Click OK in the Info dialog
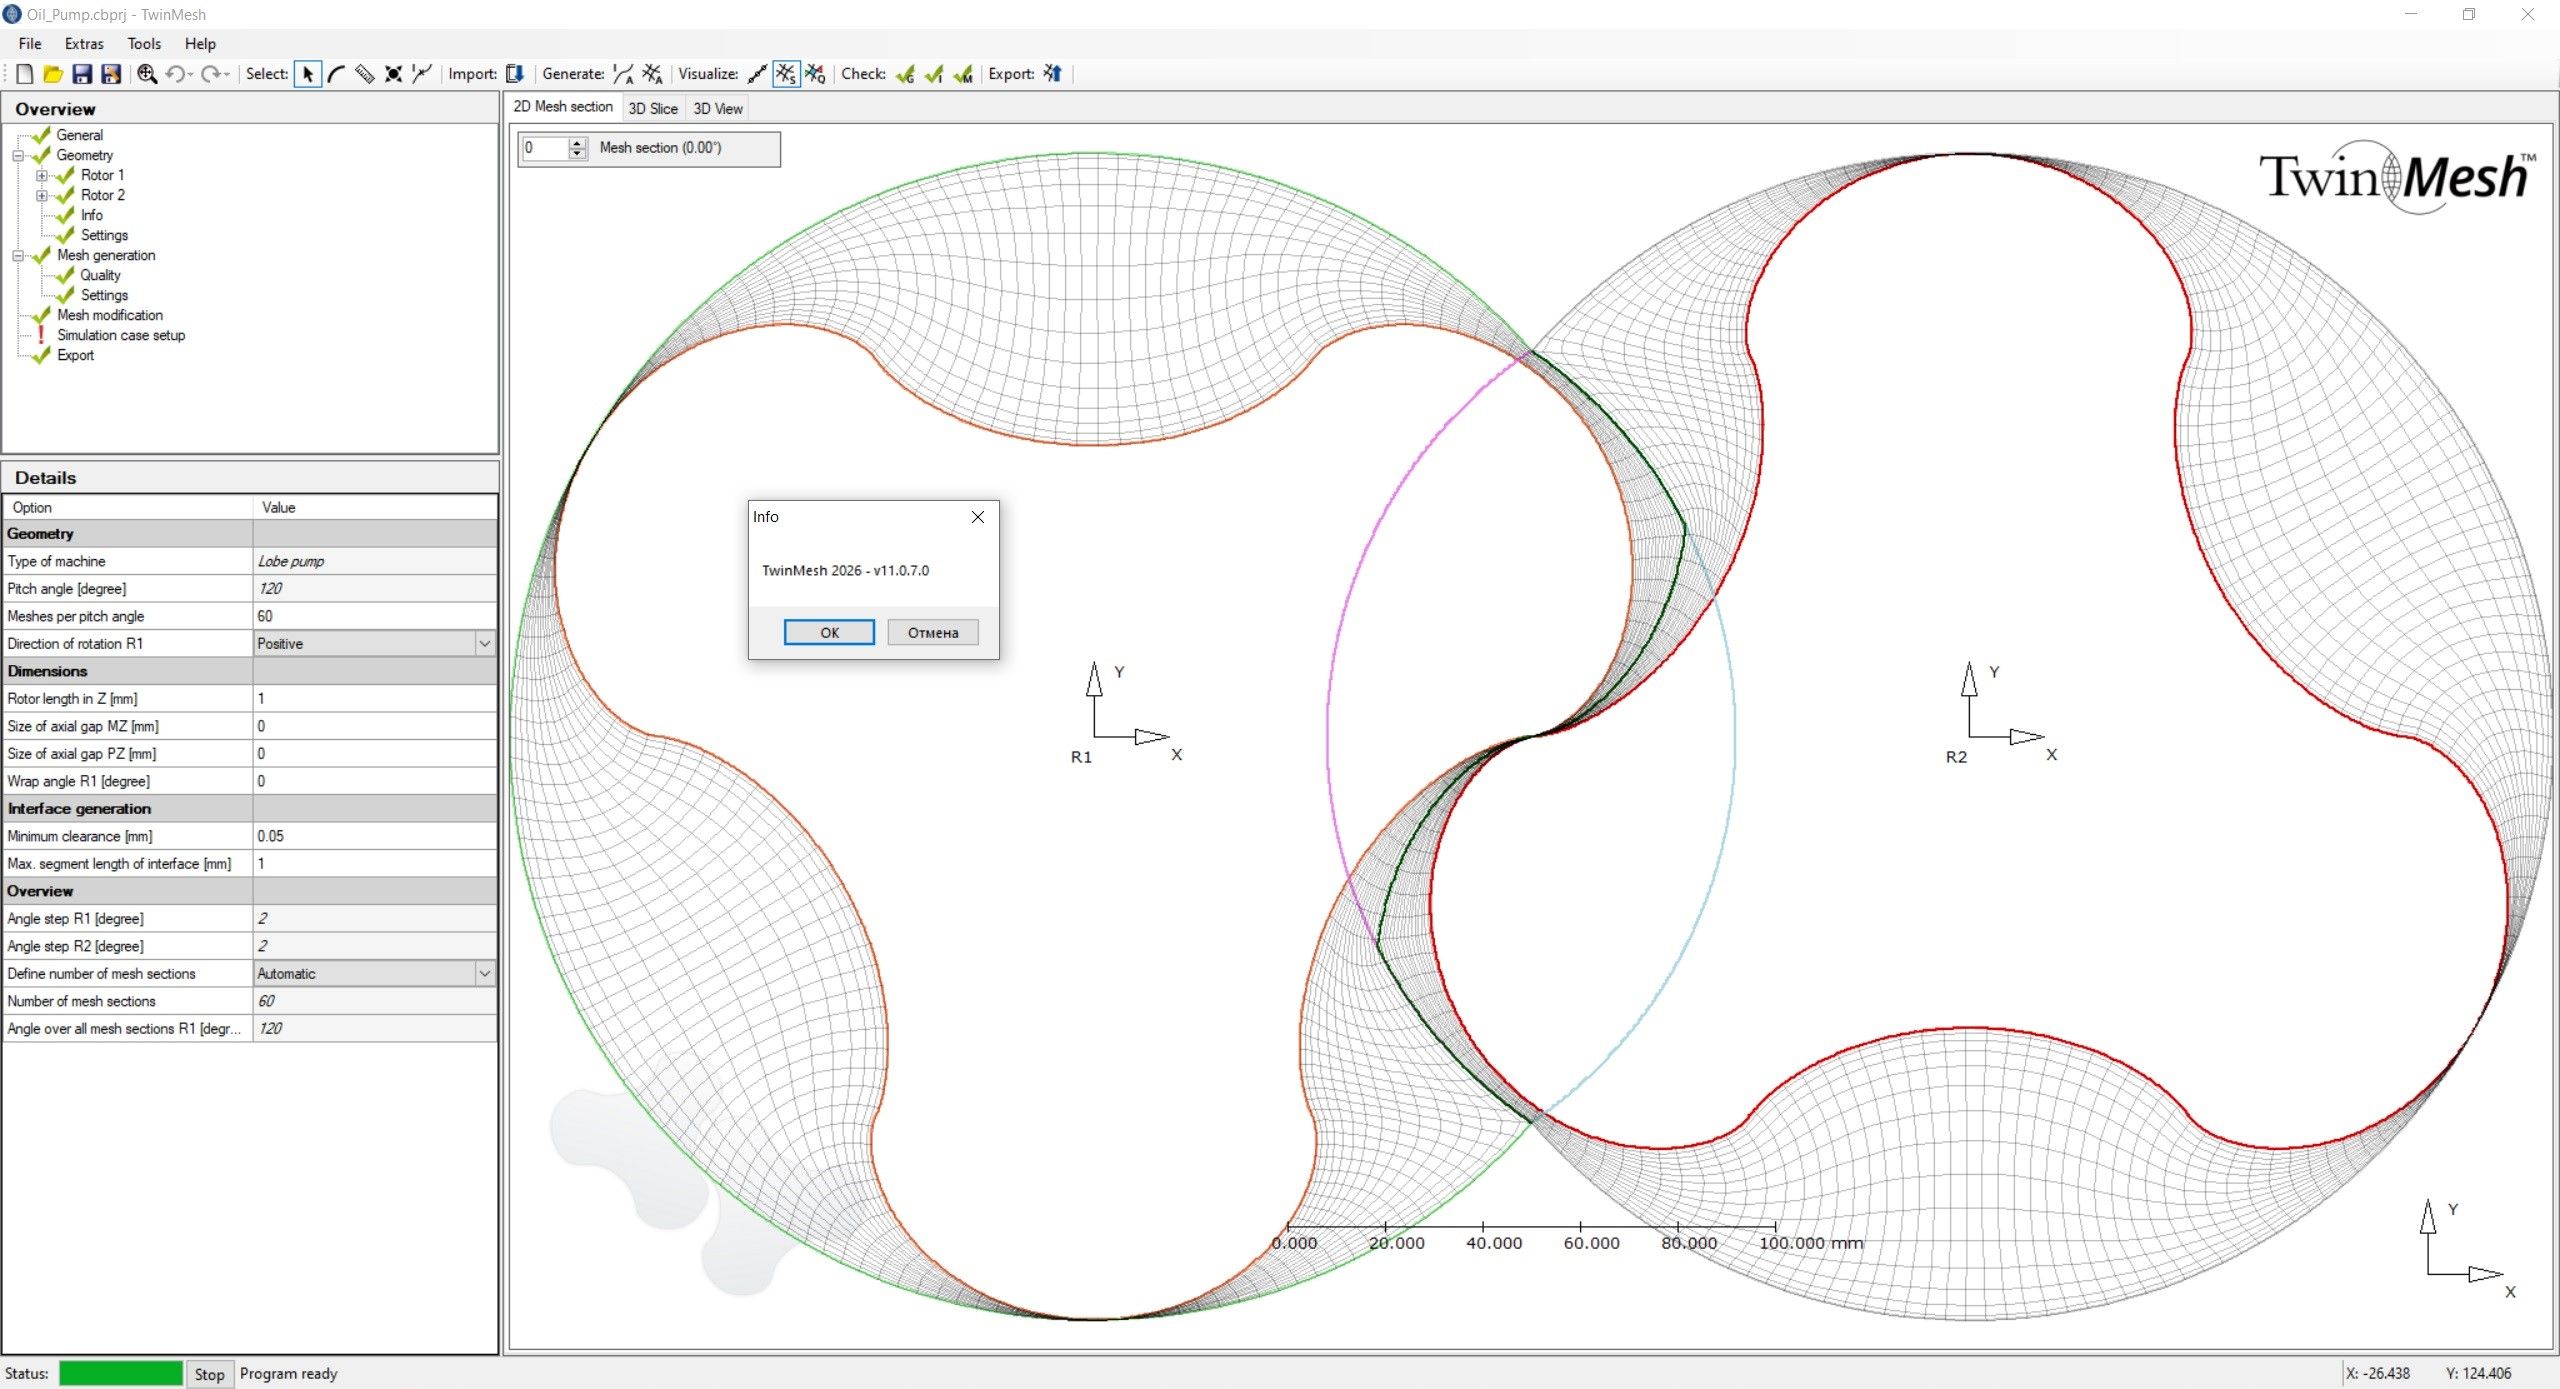This screenshot has width=2560, height=1389. pyautogui.click(x=829, y=632)
